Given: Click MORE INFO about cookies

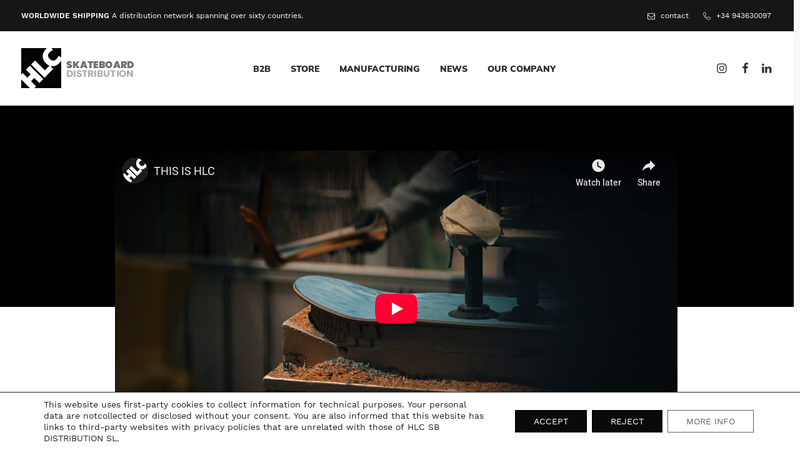Looking at the screenshot, I should click(x=710, y=421).
